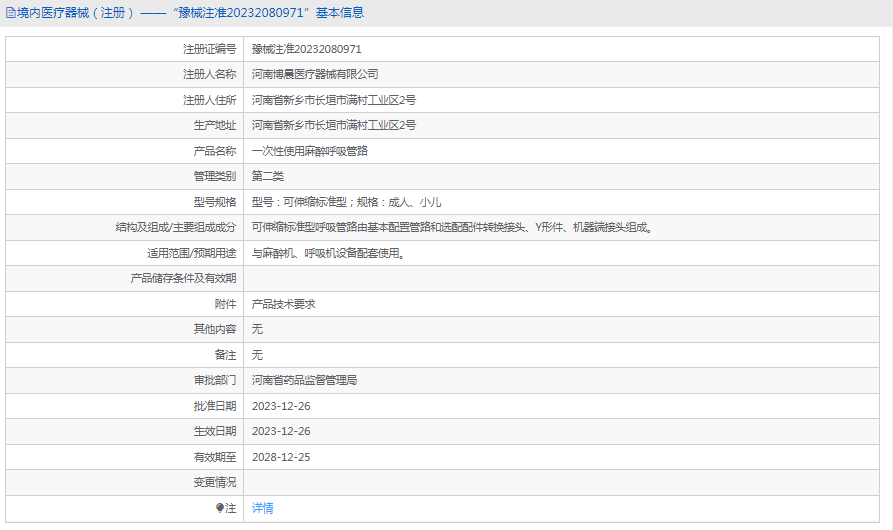Click registrant name 河南博晨医疗器械有限公司
Image resolution: width=893 pixels, height=530 pixels.
pos(315,75)
